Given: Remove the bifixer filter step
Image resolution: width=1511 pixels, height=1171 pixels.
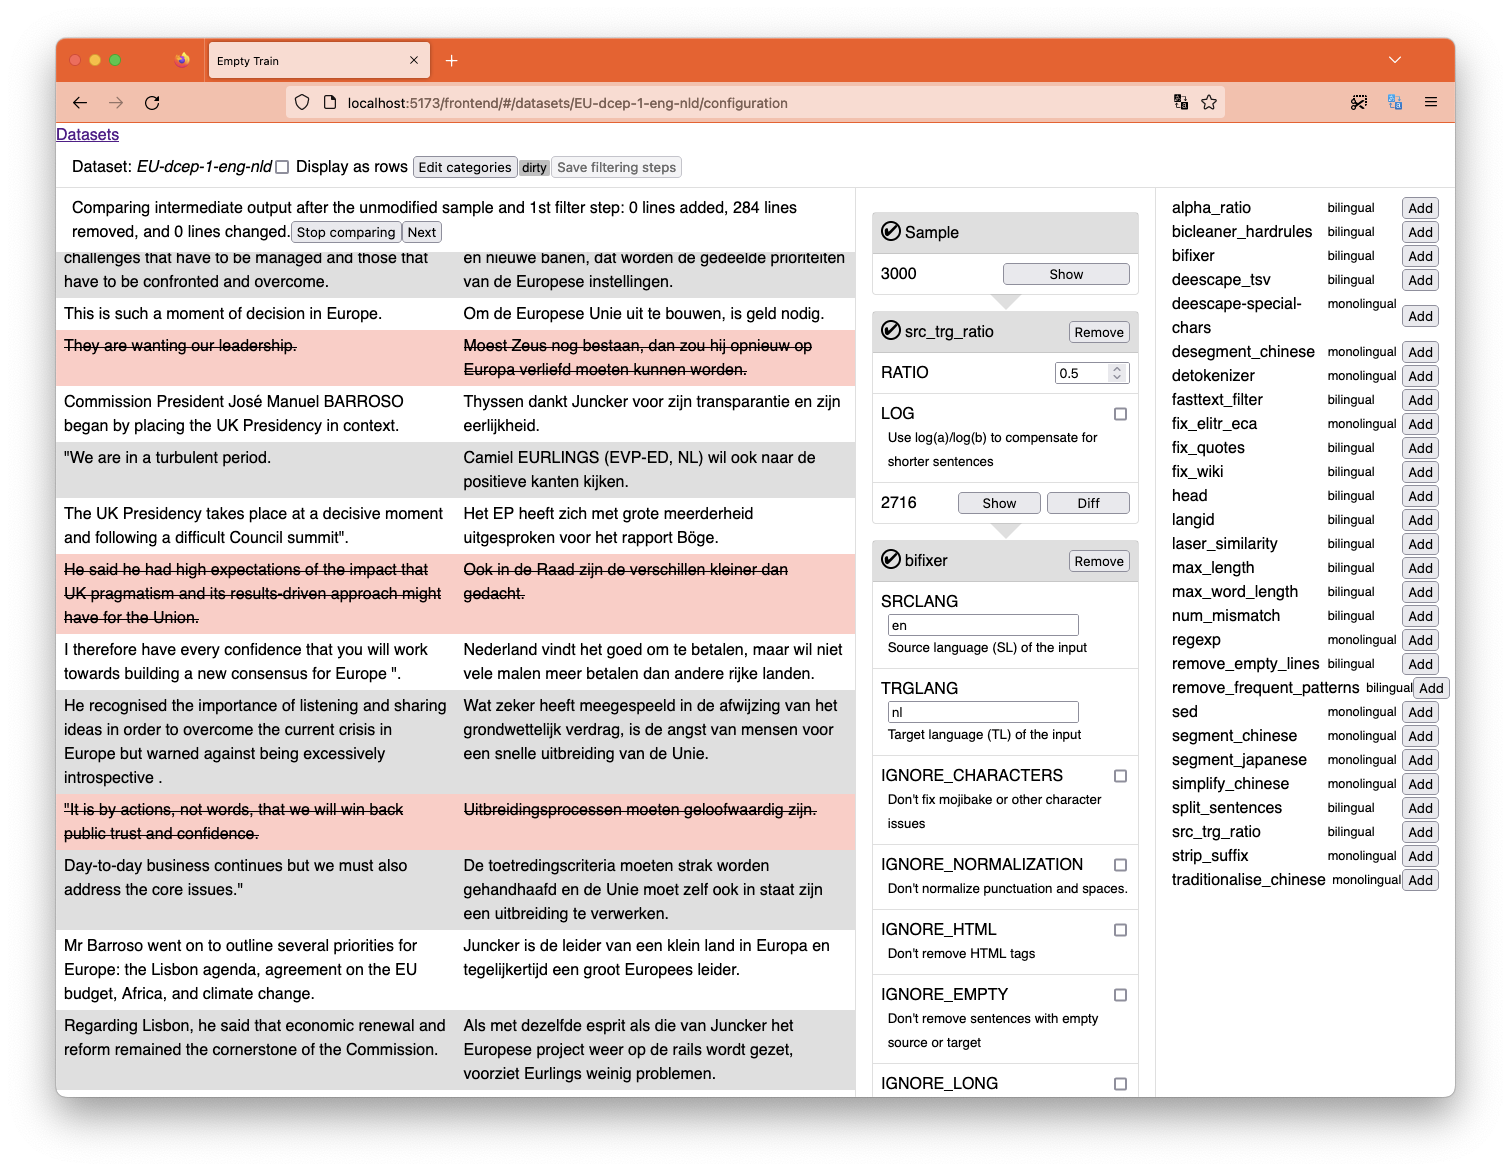Looking at the screenshot, I should [1099, 561].
